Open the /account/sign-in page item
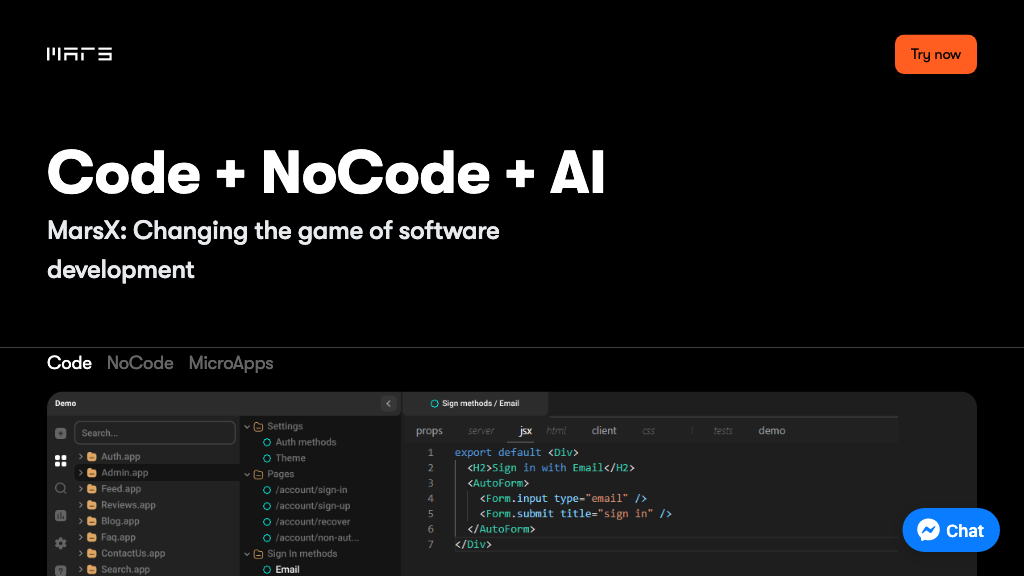 pyautogui.click(x=311, y=490)
